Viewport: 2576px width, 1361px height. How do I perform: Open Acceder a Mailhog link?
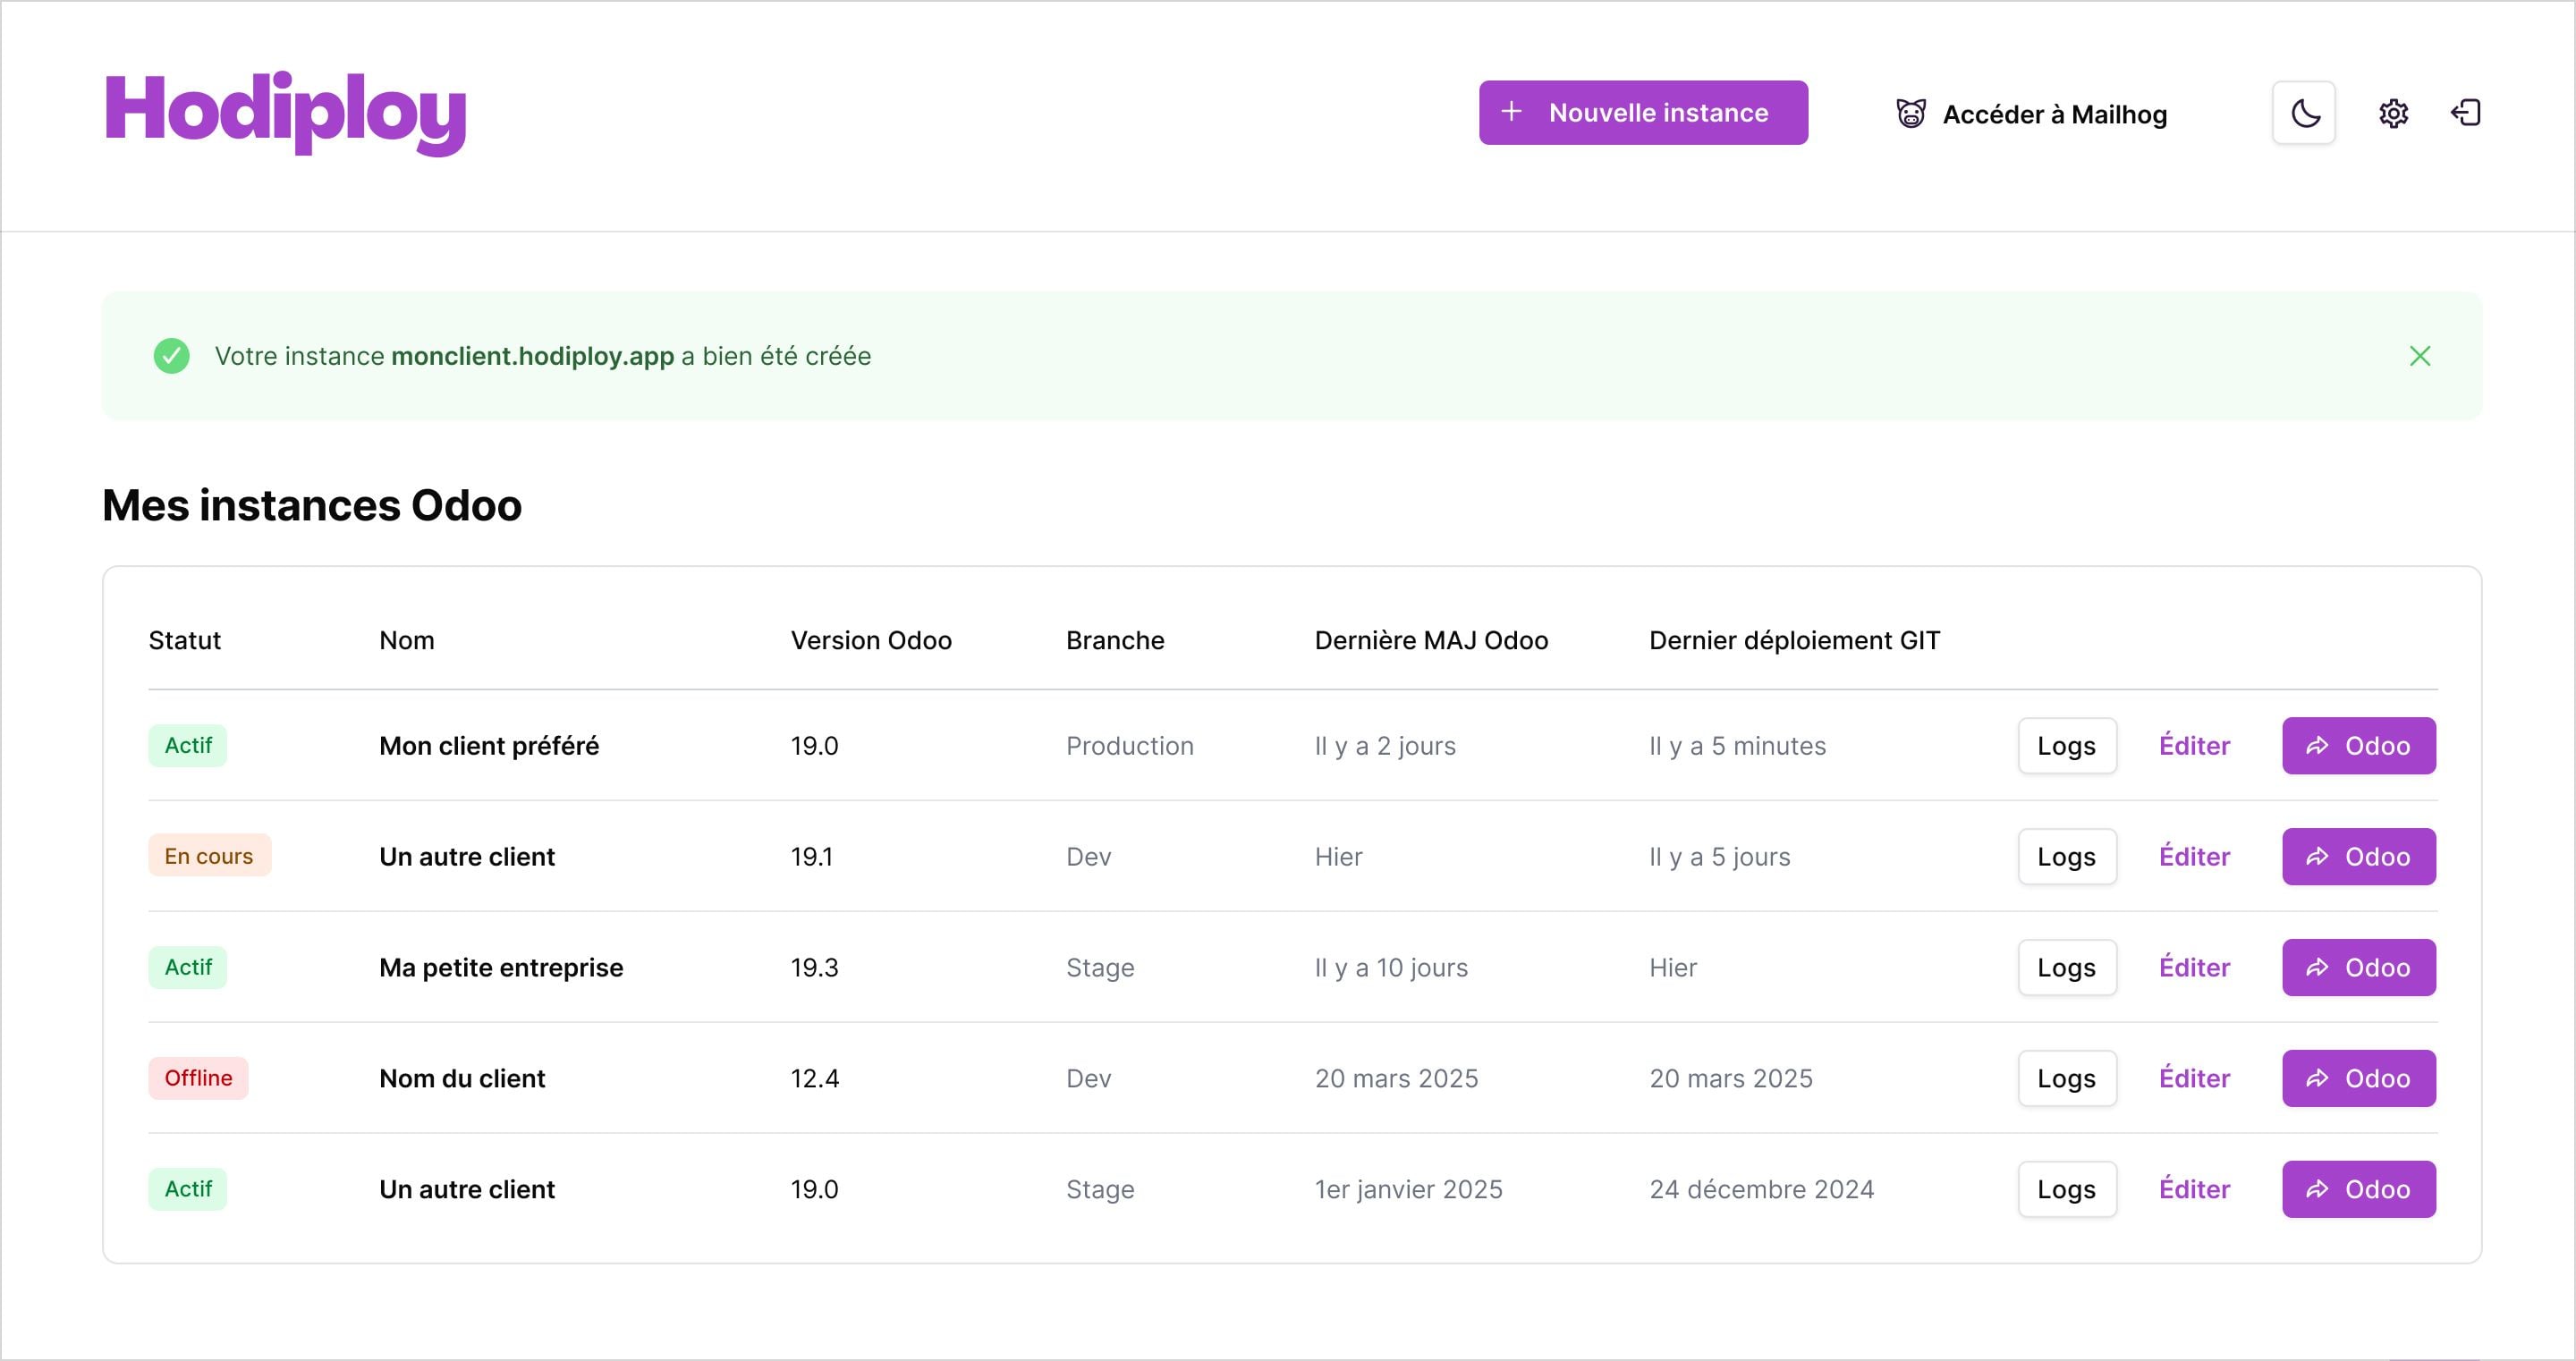coord(2054,115)
